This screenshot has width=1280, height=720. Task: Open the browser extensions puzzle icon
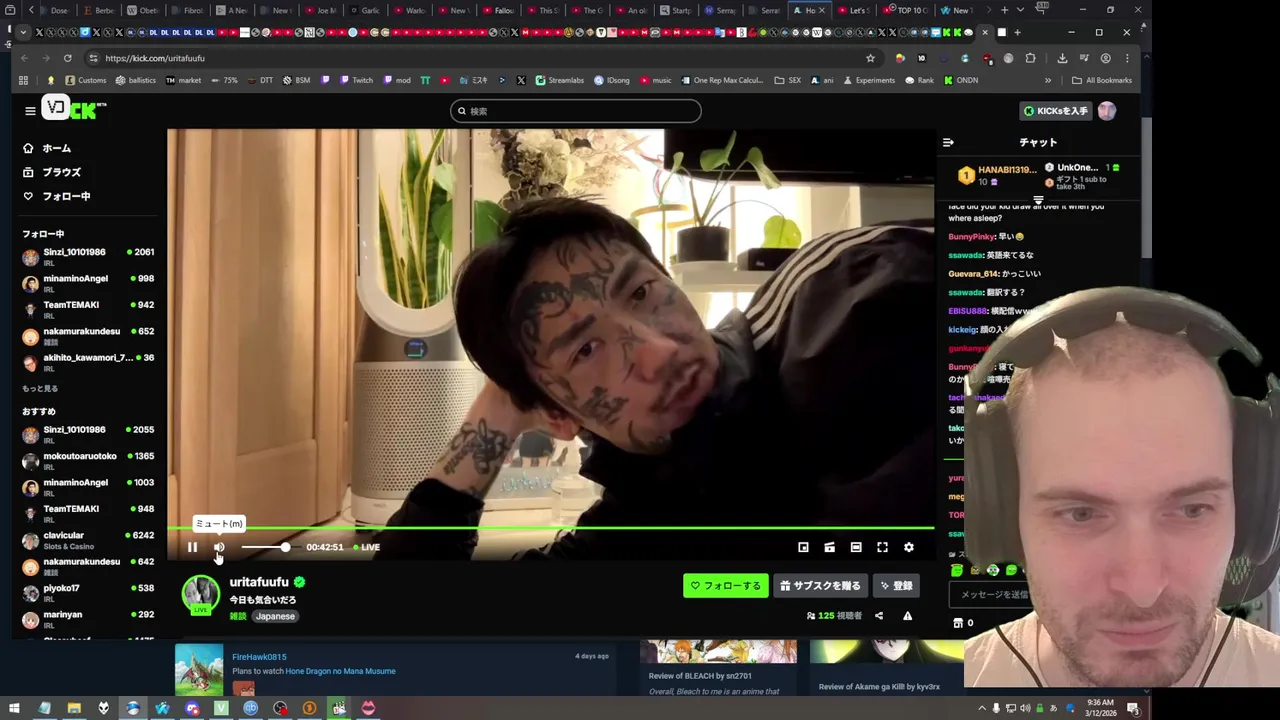(x=1030, y=58)
